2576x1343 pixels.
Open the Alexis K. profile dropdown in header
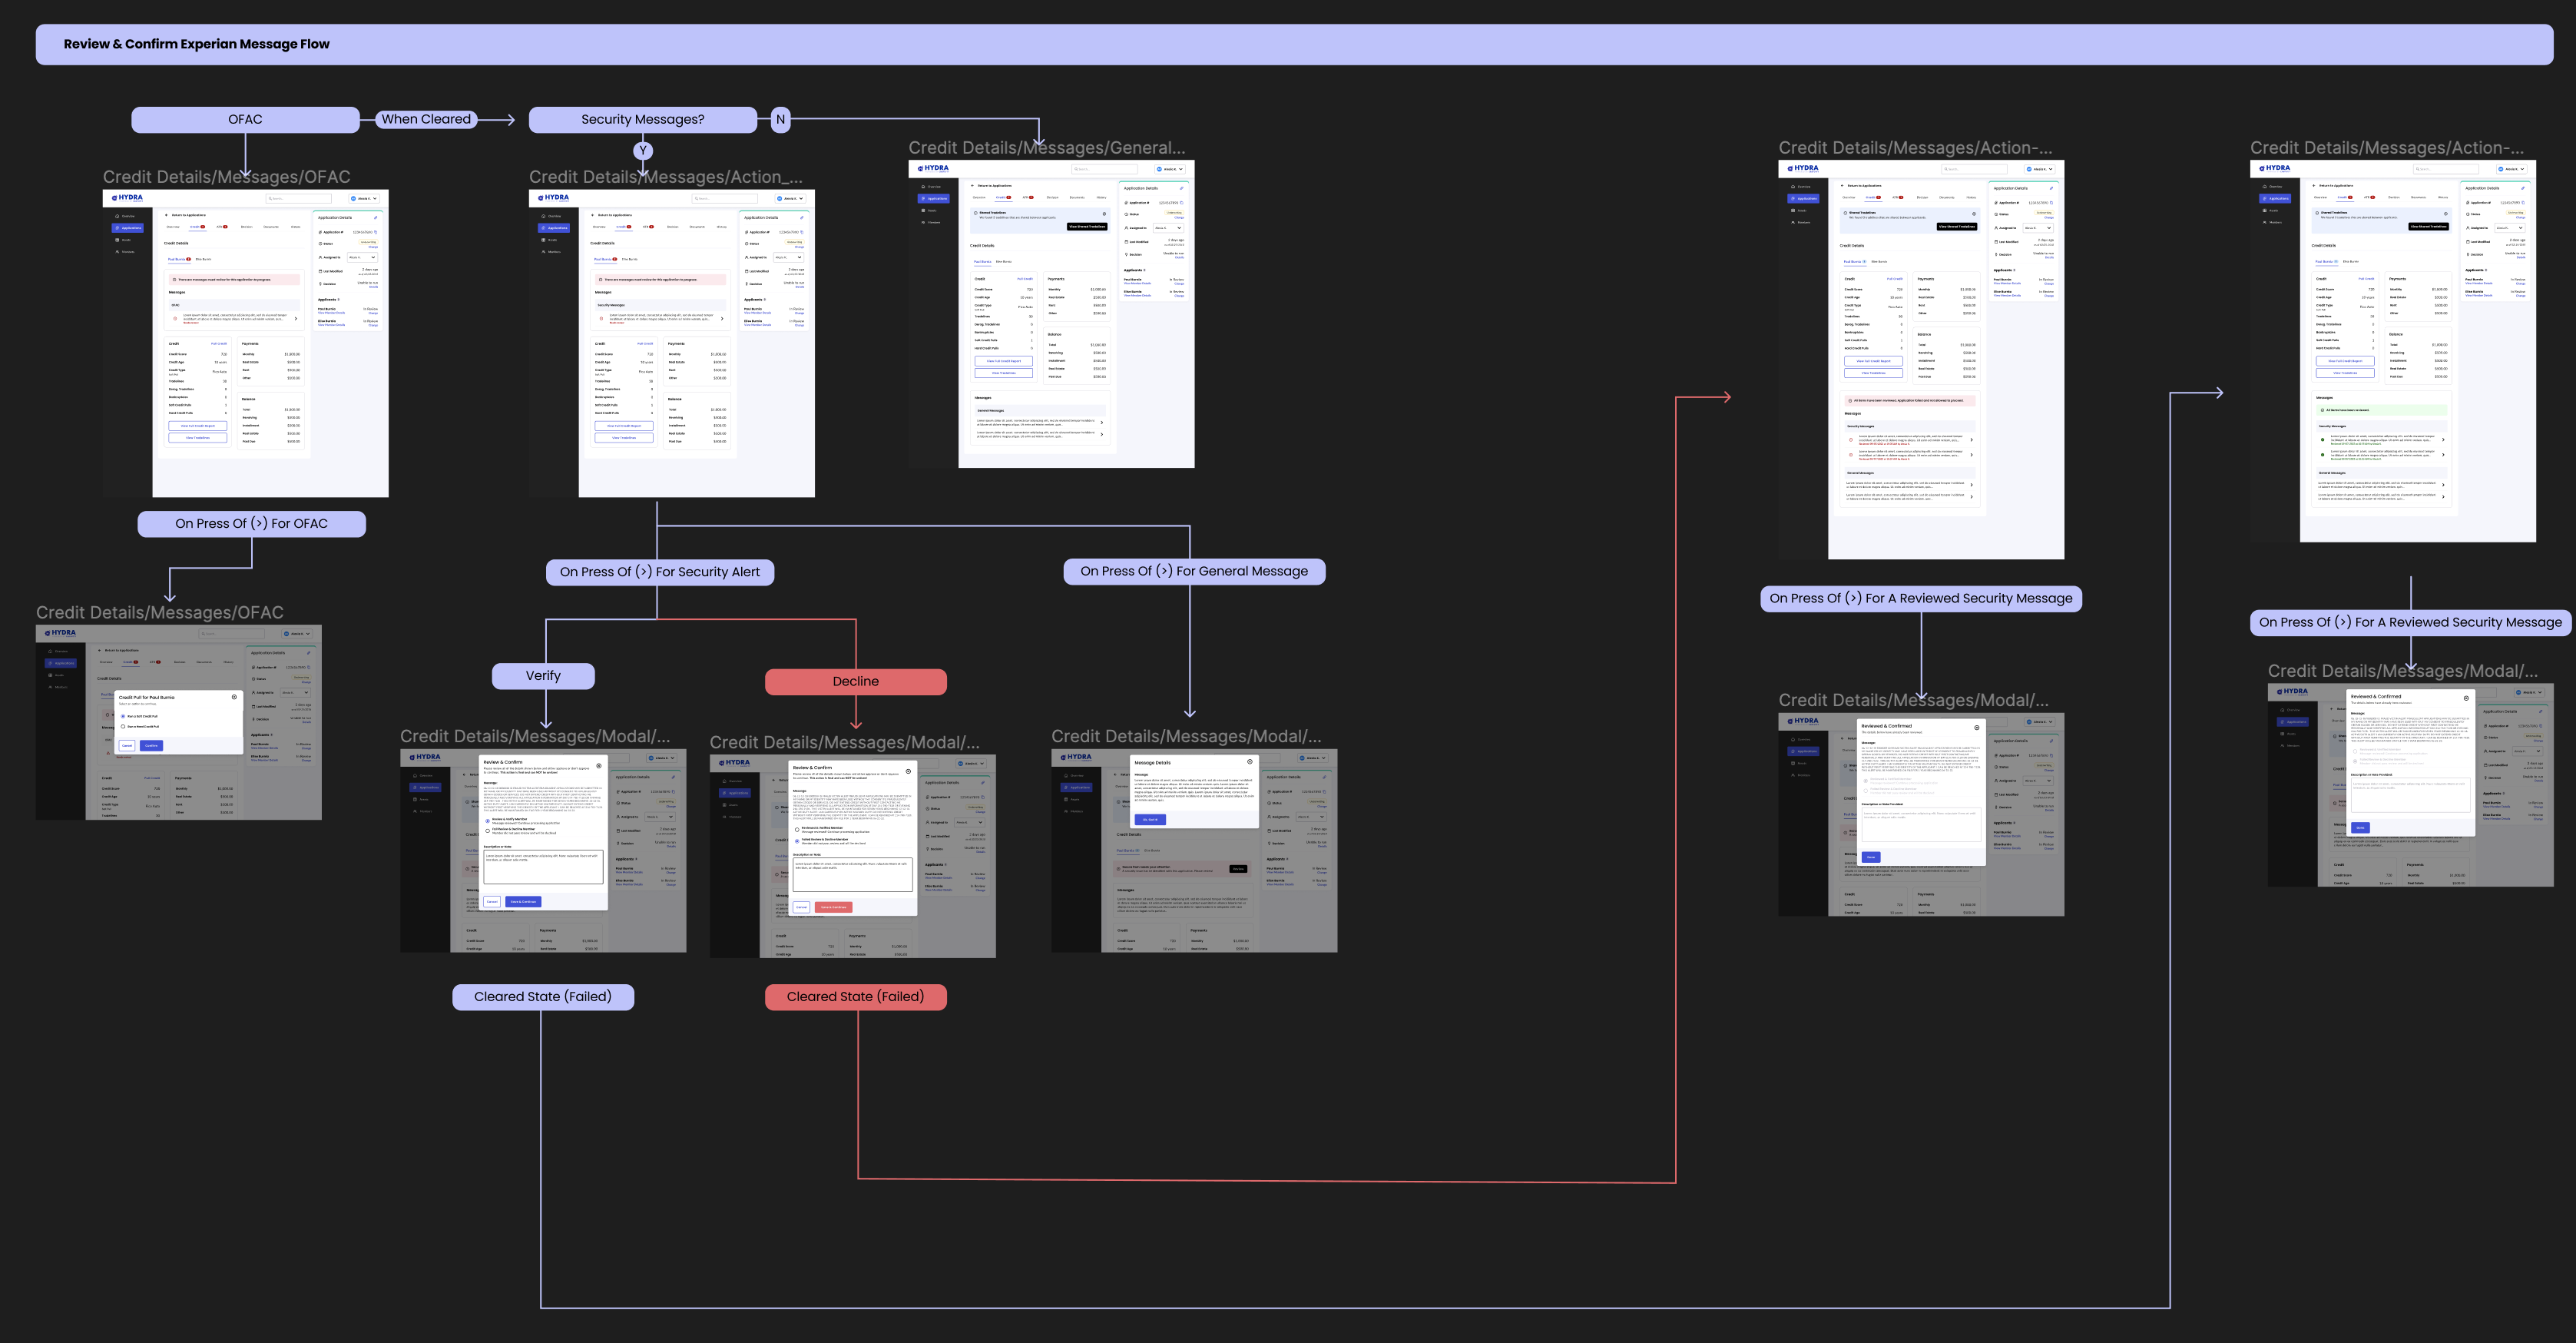364,199
